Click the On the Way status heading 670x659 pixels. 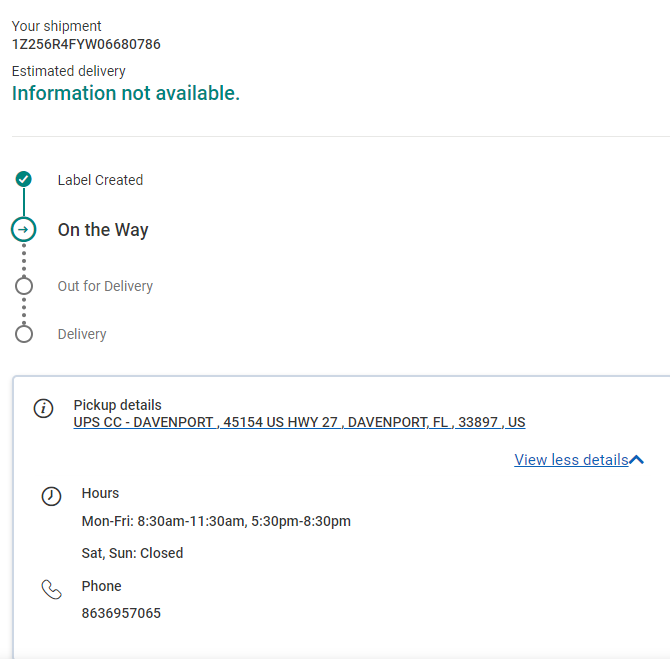[x=103, y=230]
